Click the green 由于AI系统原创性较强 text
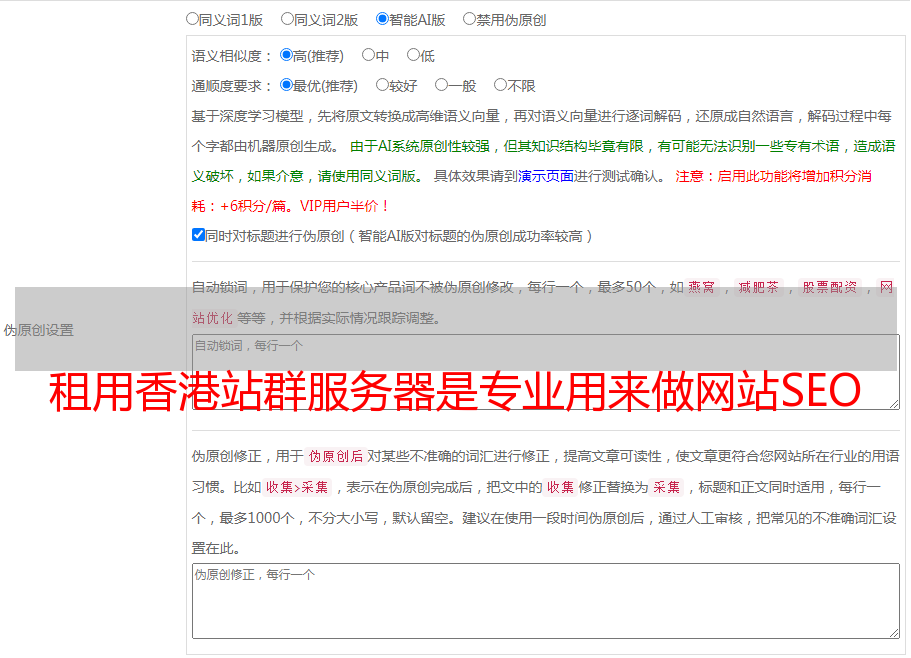 click(420, 146)
